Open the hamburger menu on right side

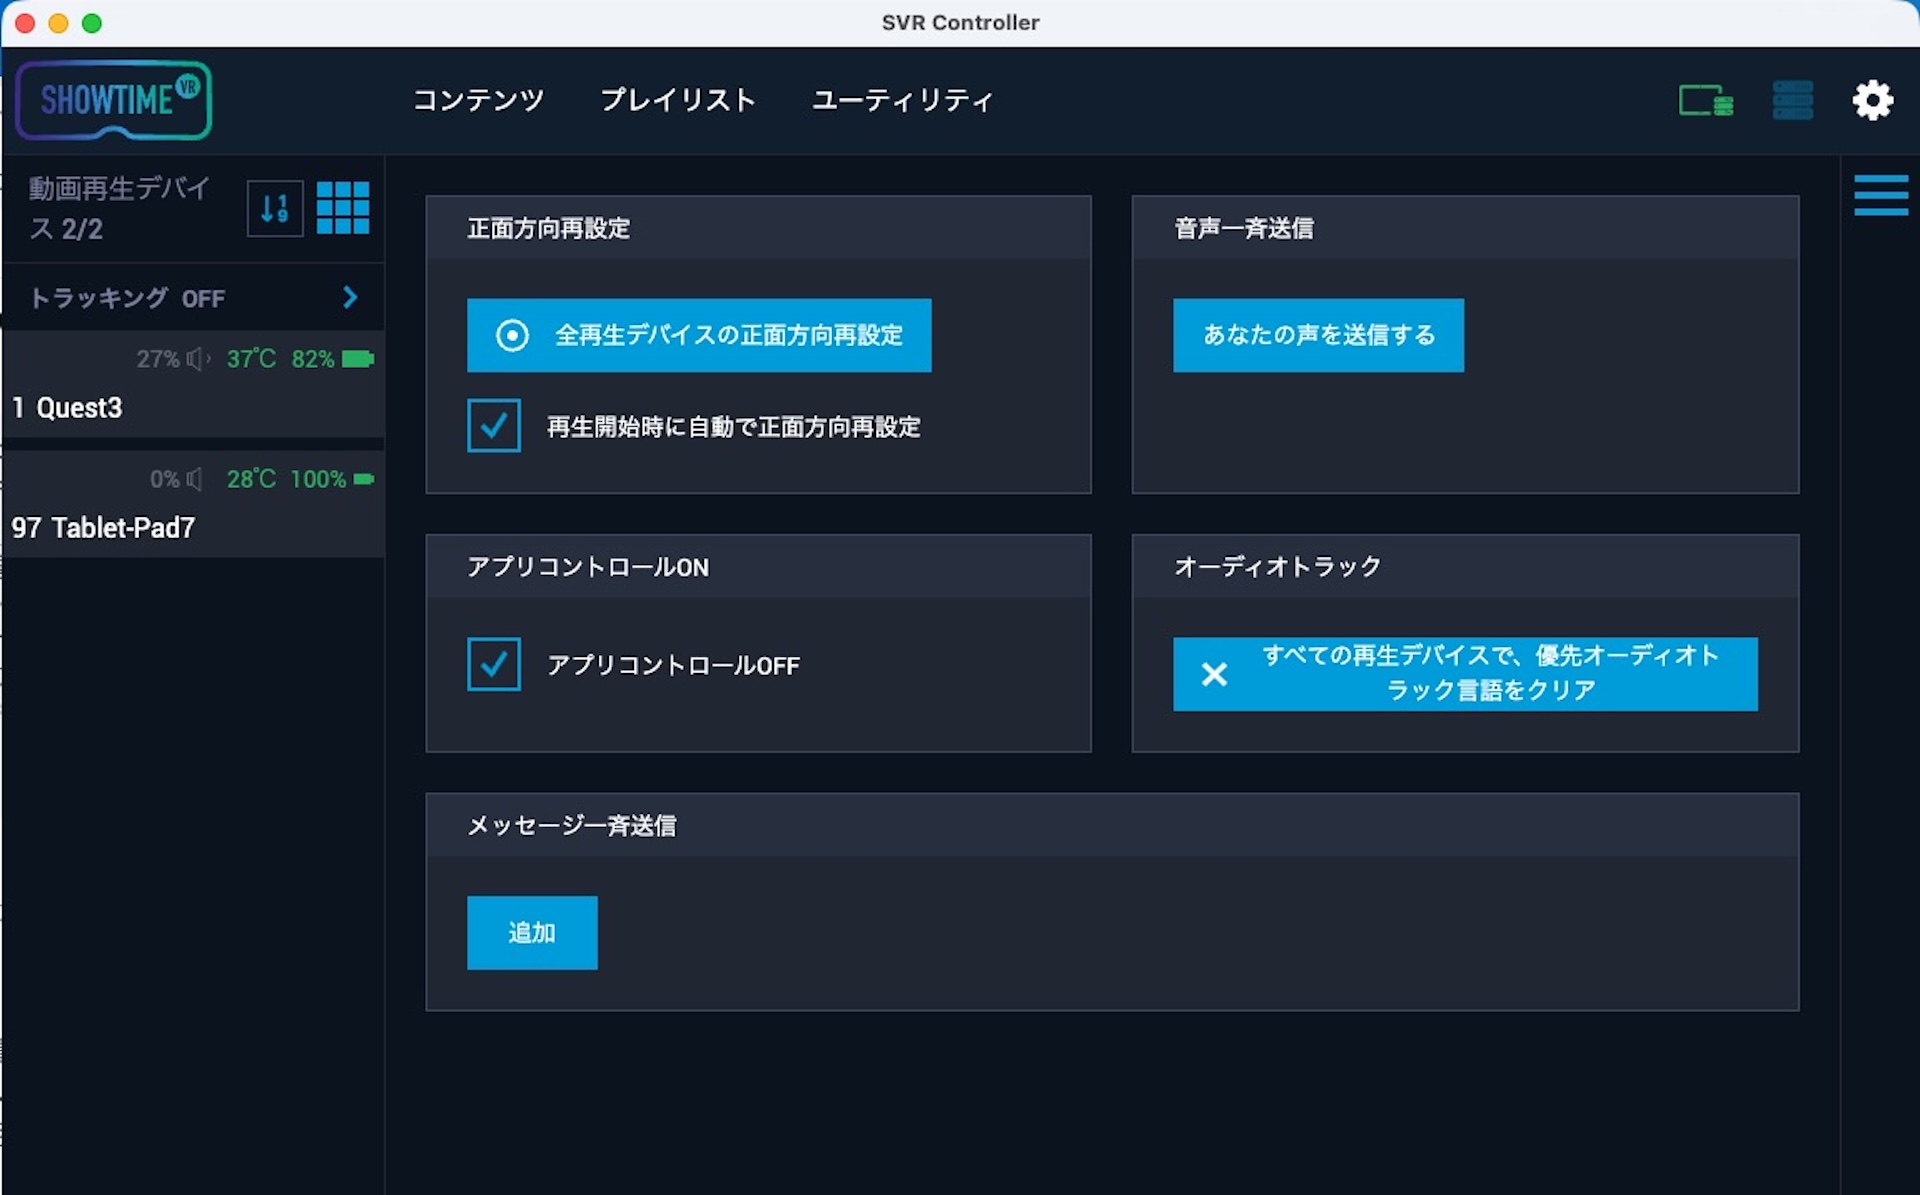coord(1880,195)
